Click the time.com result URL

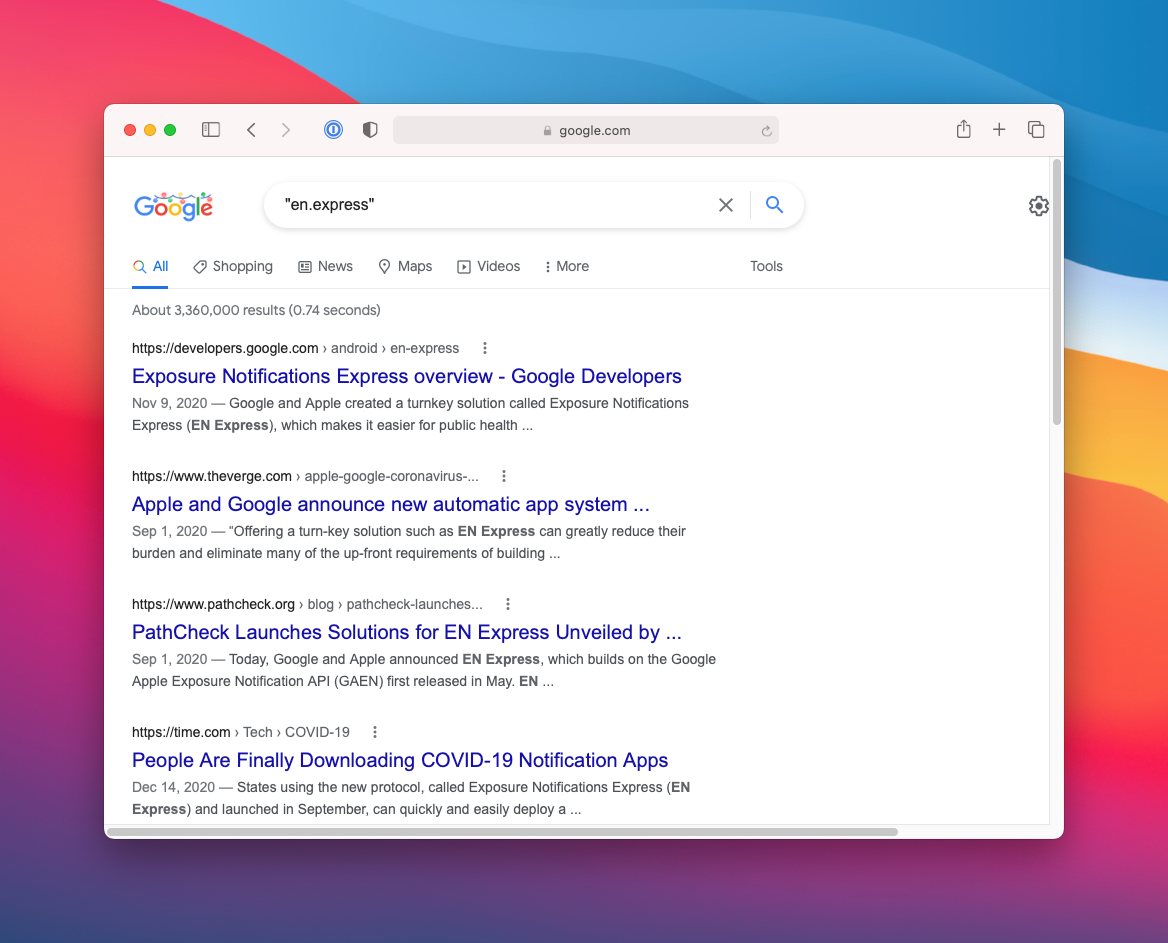click(241, 732)
